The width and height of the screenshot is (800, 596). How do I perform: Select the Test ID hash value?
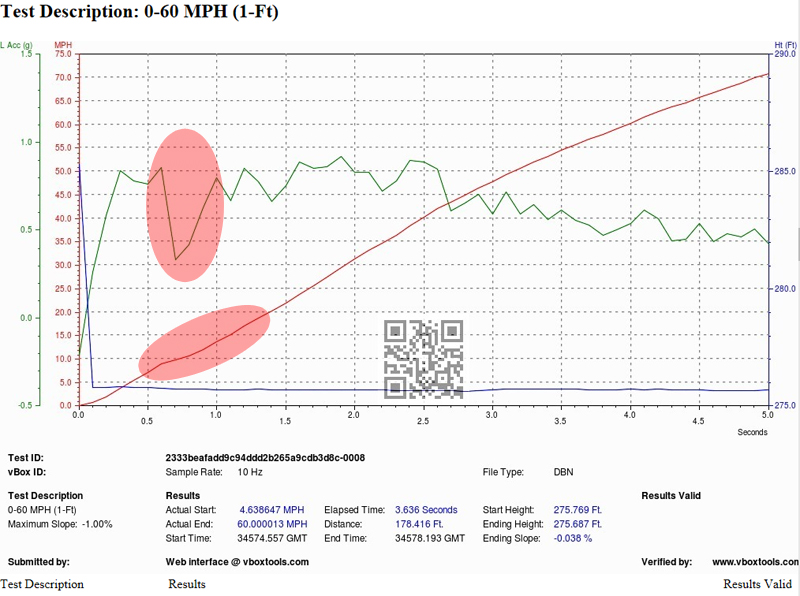pos(264,458)
